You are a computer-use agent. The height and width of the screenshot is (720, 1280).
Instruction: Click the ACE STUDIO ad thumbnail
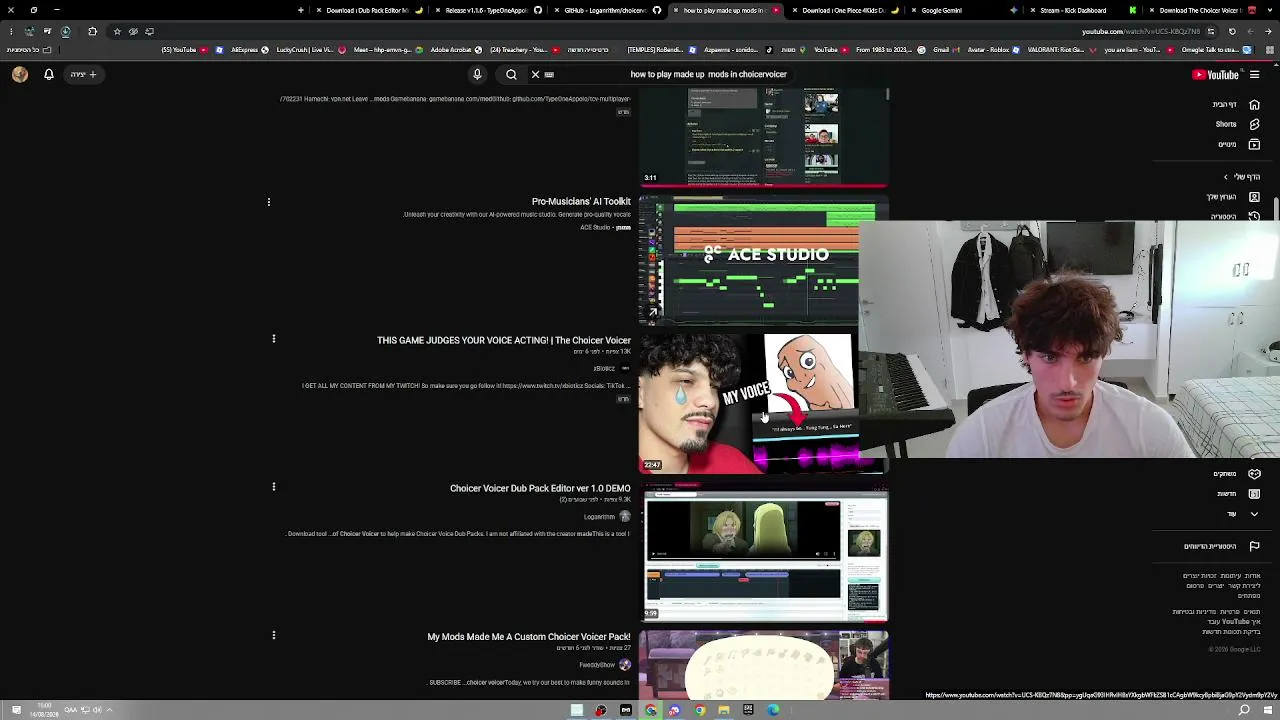749,260
